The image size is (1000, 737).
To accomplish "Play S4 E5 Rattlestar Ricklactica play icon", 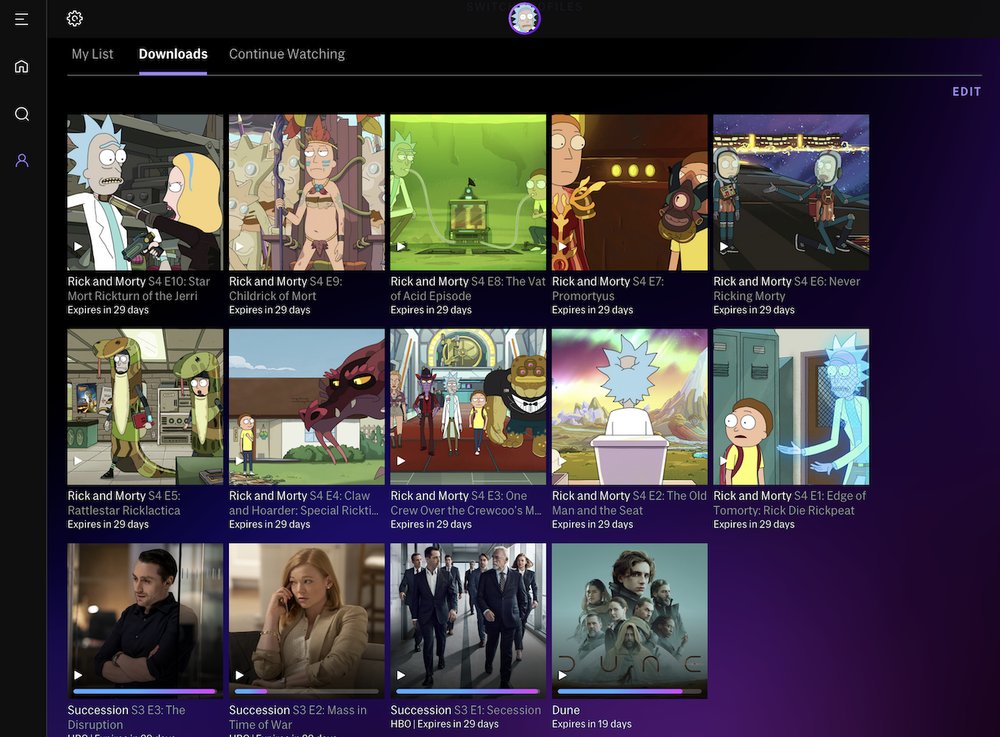I will tap(78, 460).
